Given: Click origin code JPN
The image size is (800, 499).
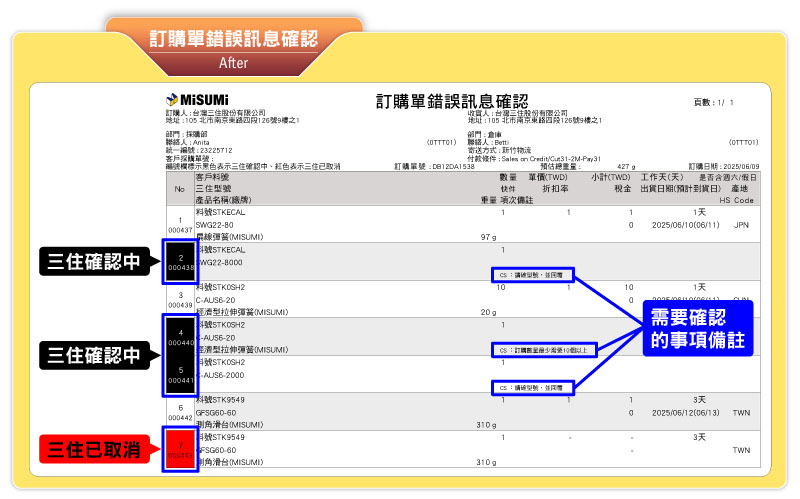Looking at the screenshot, I should click(741, 225).
